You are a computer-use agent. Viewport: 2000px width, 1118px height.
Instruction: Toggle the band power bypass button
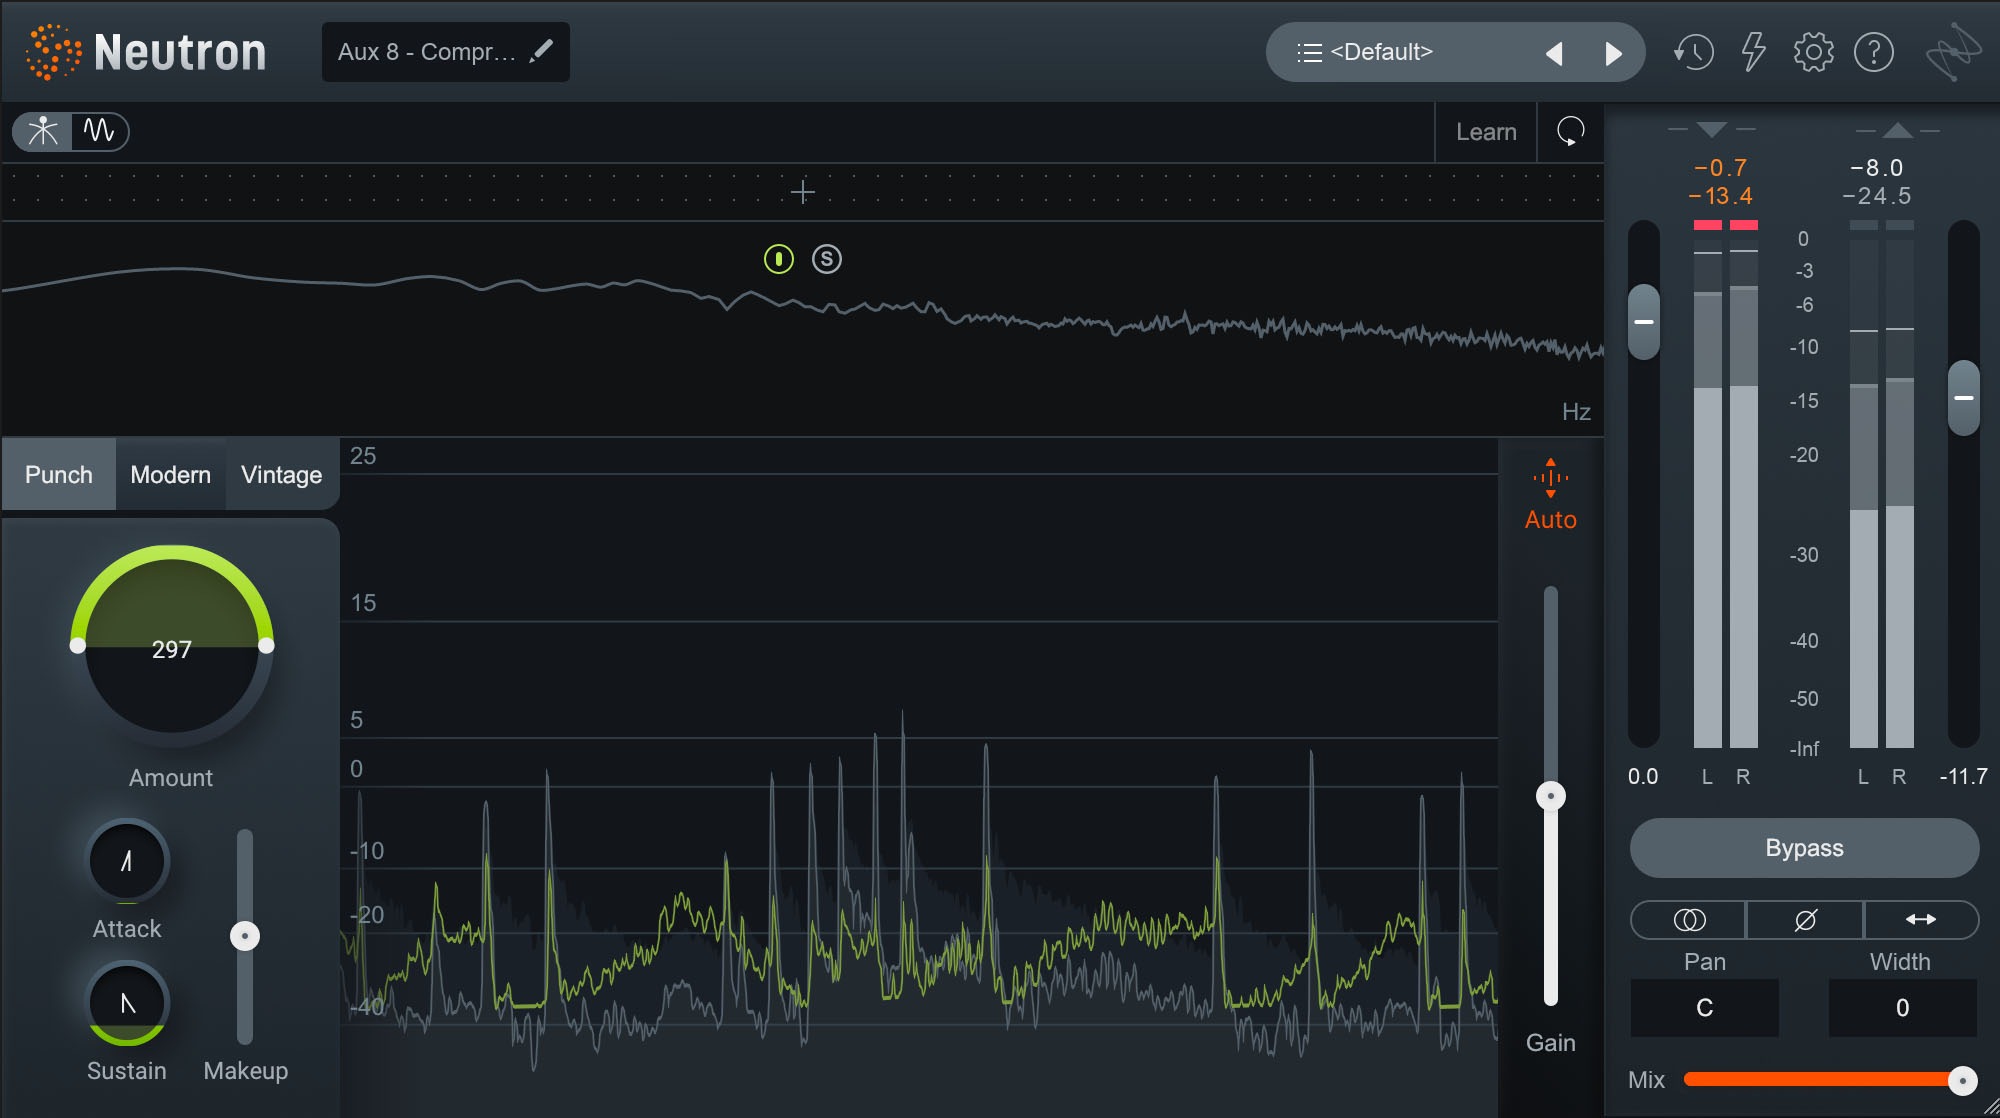coord(778,259)
